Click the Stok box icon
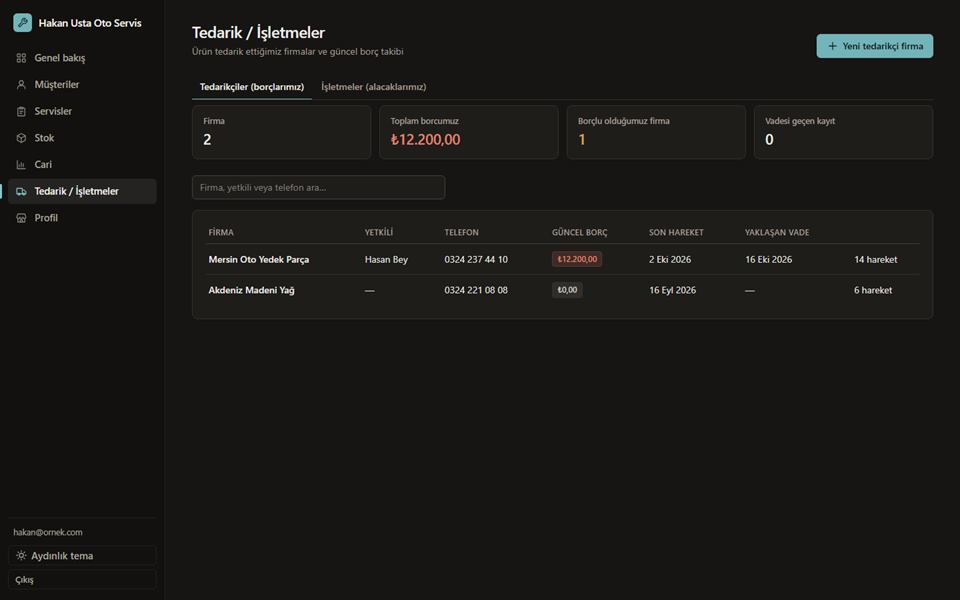960x600 pixels. click(21, 138)
